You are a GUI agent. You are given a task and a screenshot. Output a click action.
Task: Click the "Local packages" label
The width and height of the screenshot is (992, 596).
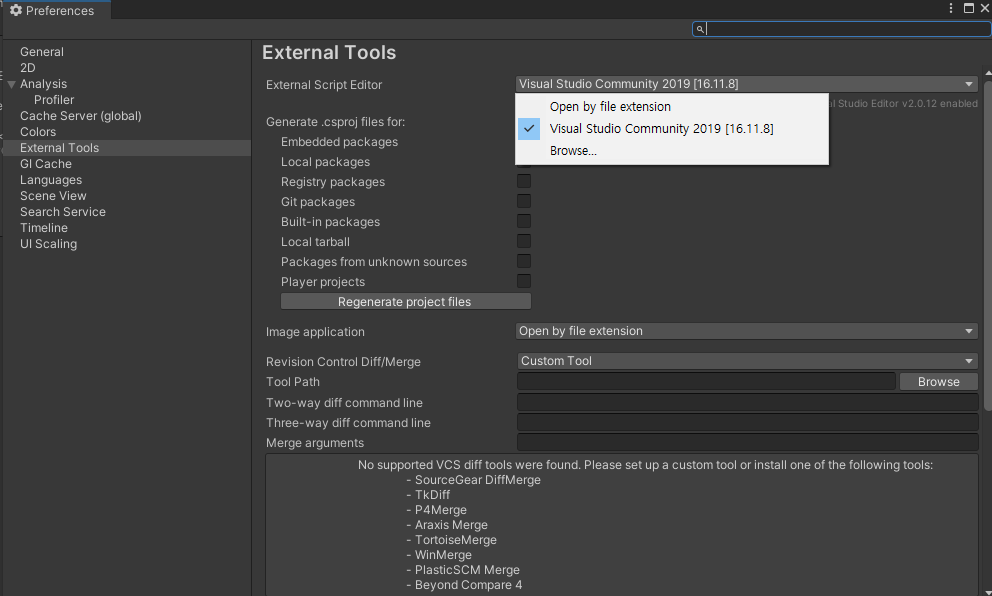[x=325, y=162]
